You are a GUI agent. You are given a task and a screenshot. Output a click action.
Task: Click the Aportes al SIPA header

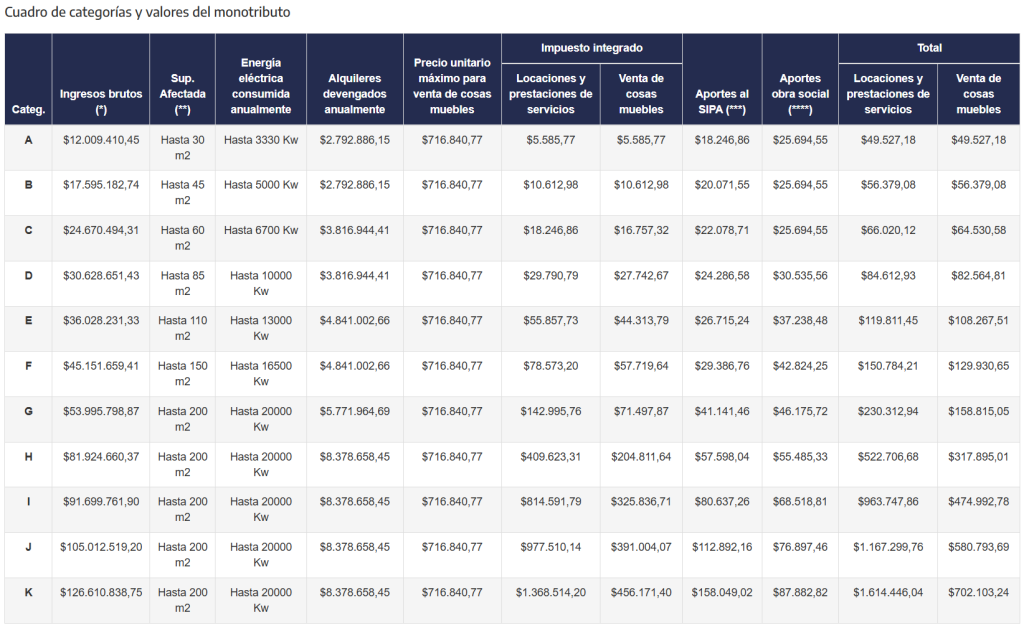(x=722, y=79)
